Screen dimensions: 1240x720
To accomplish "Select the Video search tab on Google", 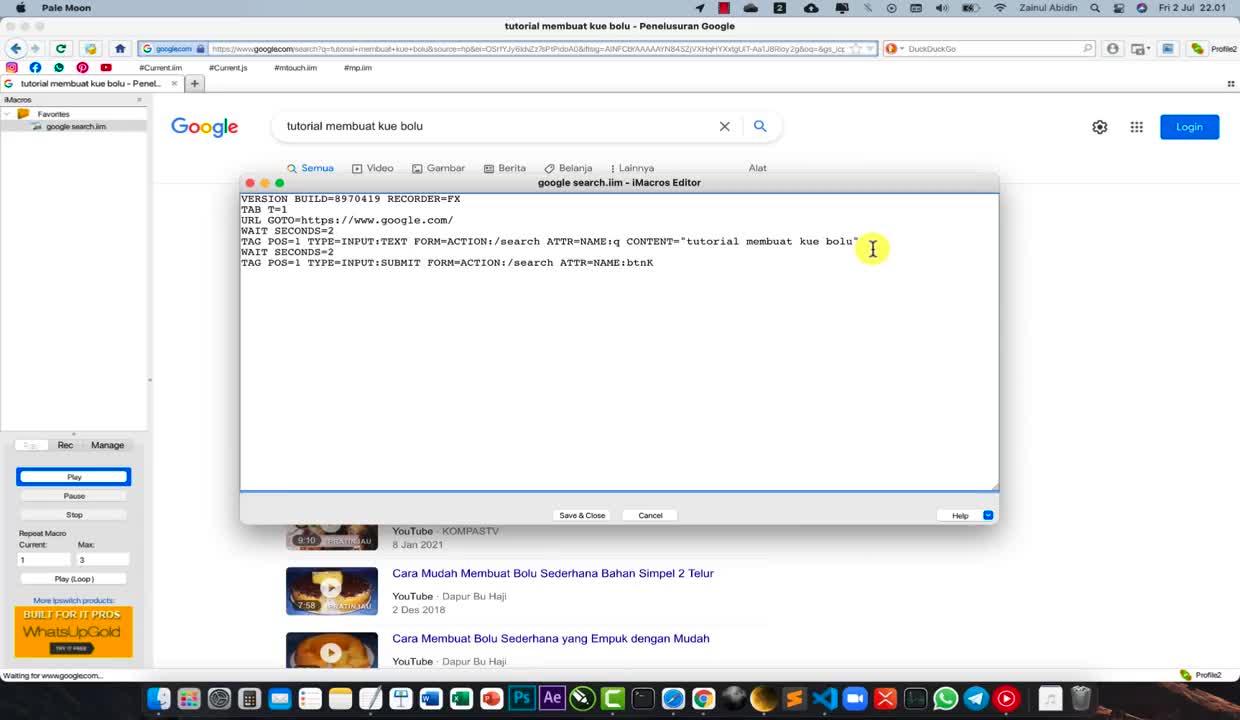I will pyautogui.click(x=372, y=168).
